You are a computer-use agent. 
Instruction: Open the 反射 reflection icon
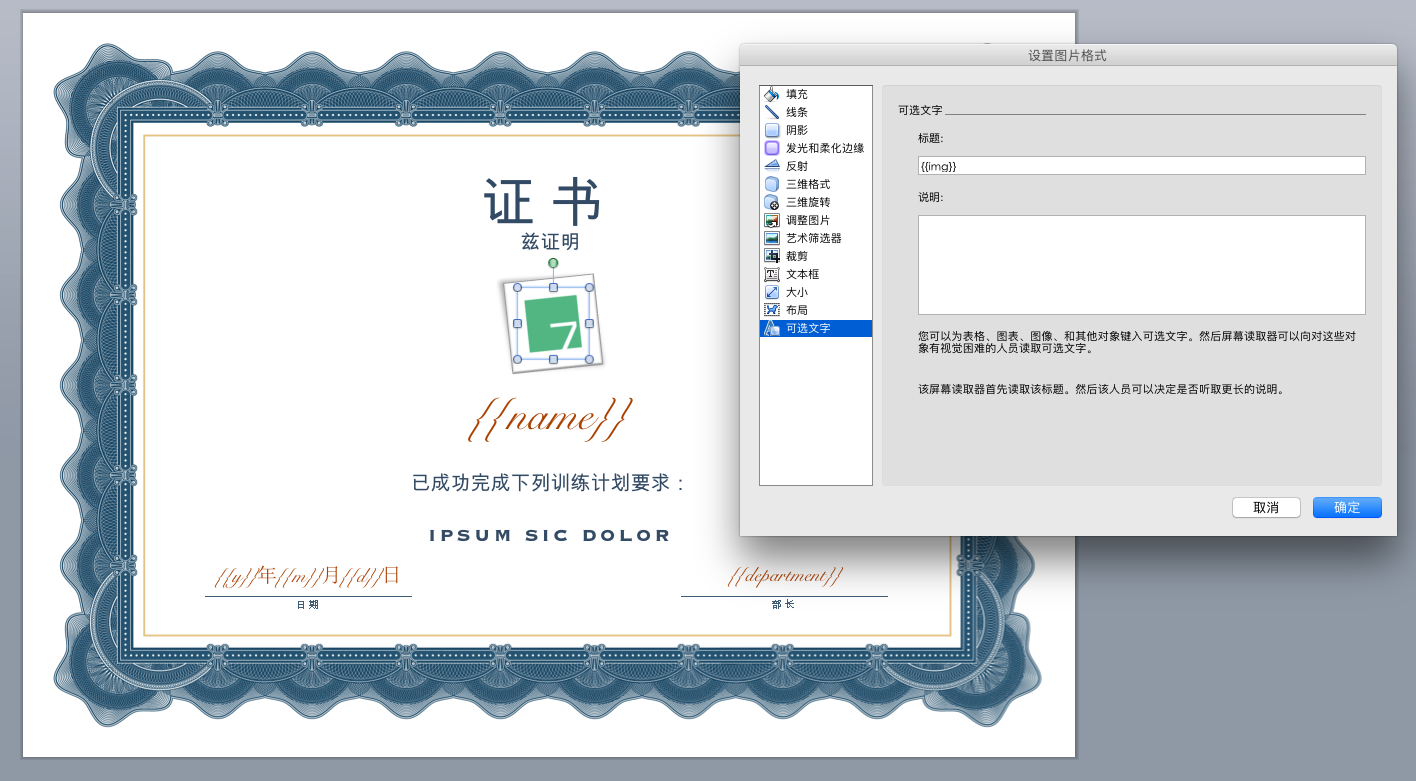(771, 166)
